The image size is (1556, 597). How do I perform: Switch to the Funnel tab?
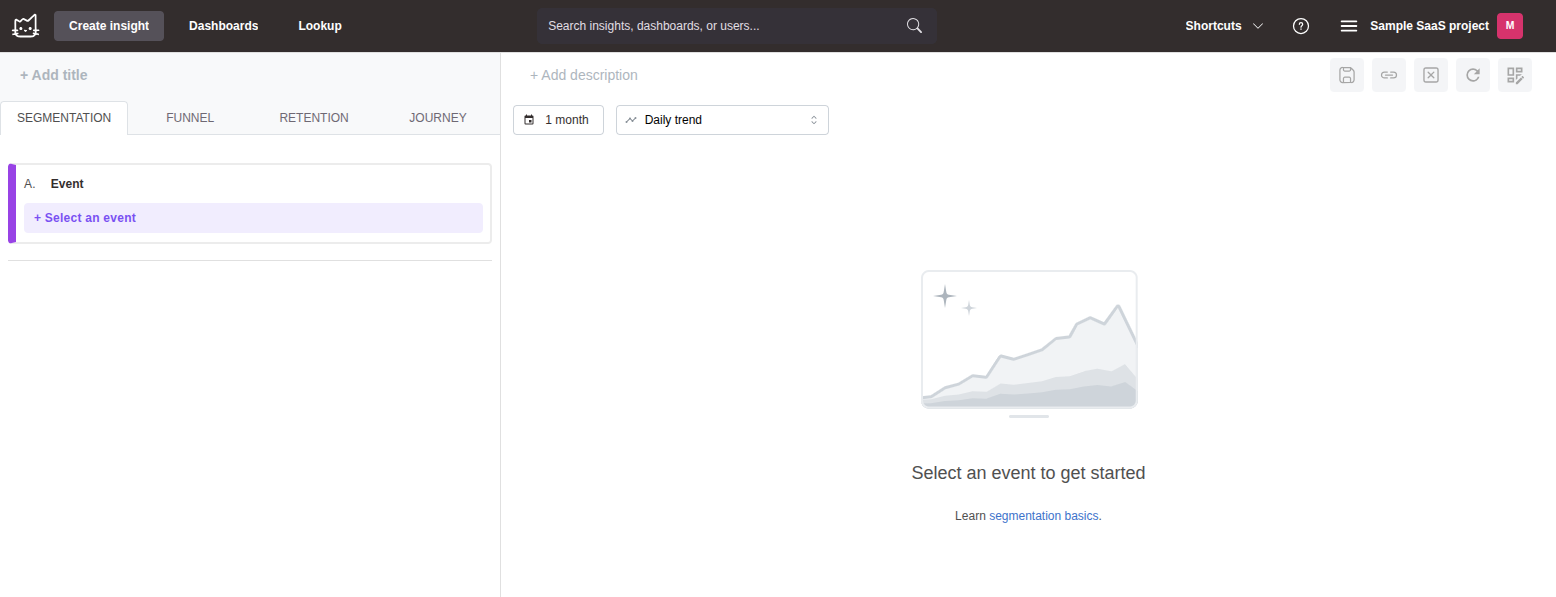click(x=190, y=118)
